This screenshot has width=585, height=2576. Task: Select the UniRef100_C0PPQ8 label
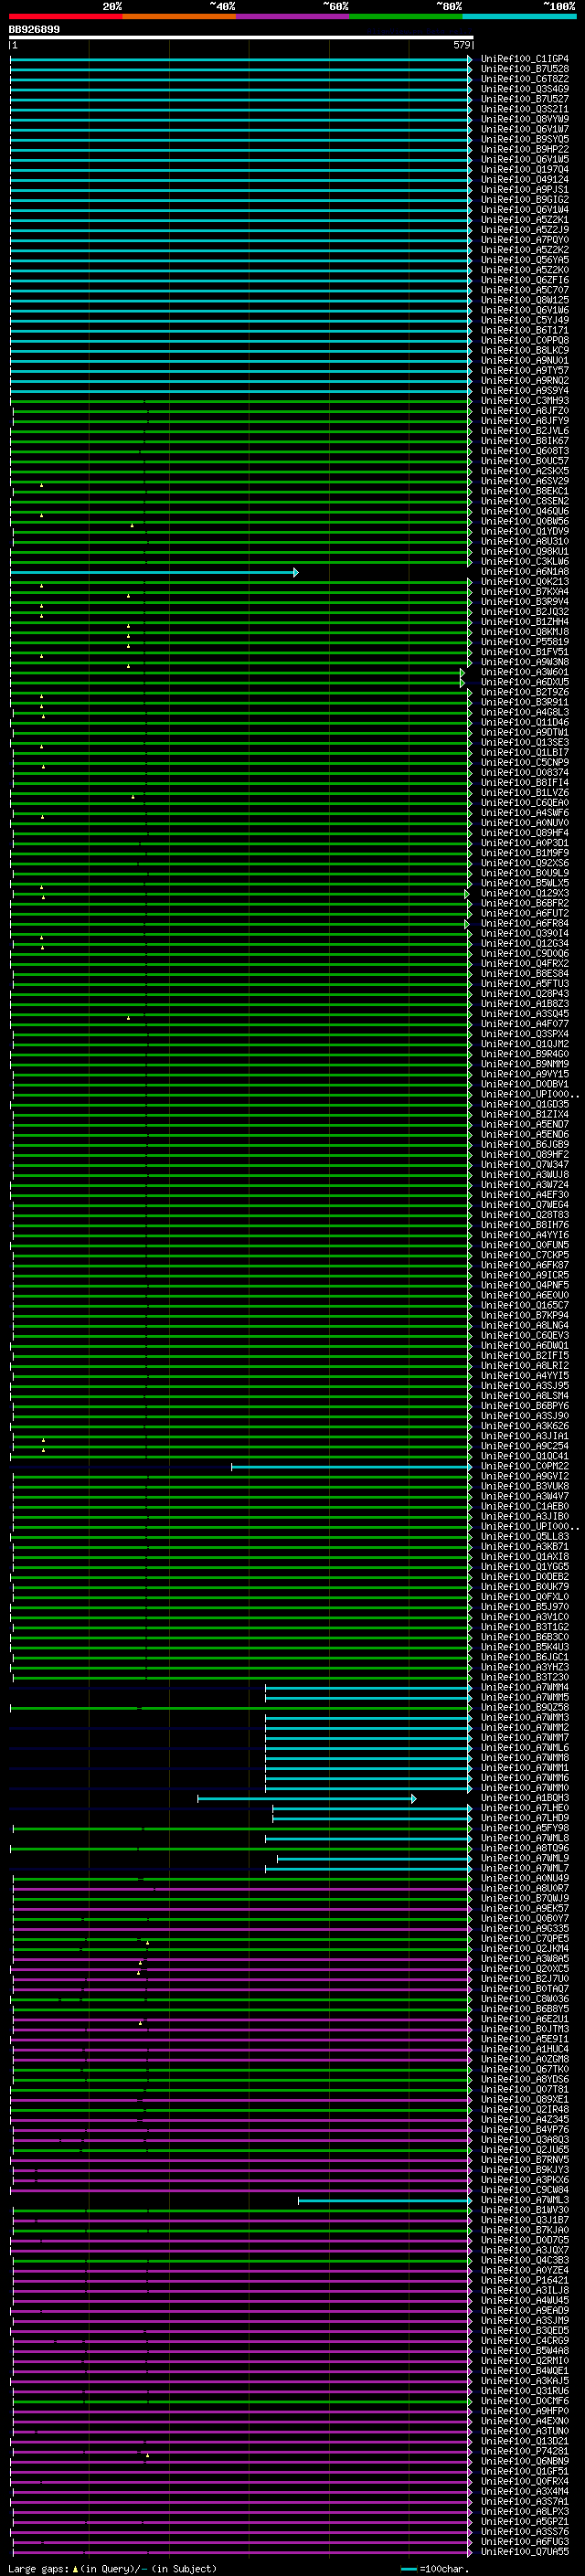(x=525, y=341)
